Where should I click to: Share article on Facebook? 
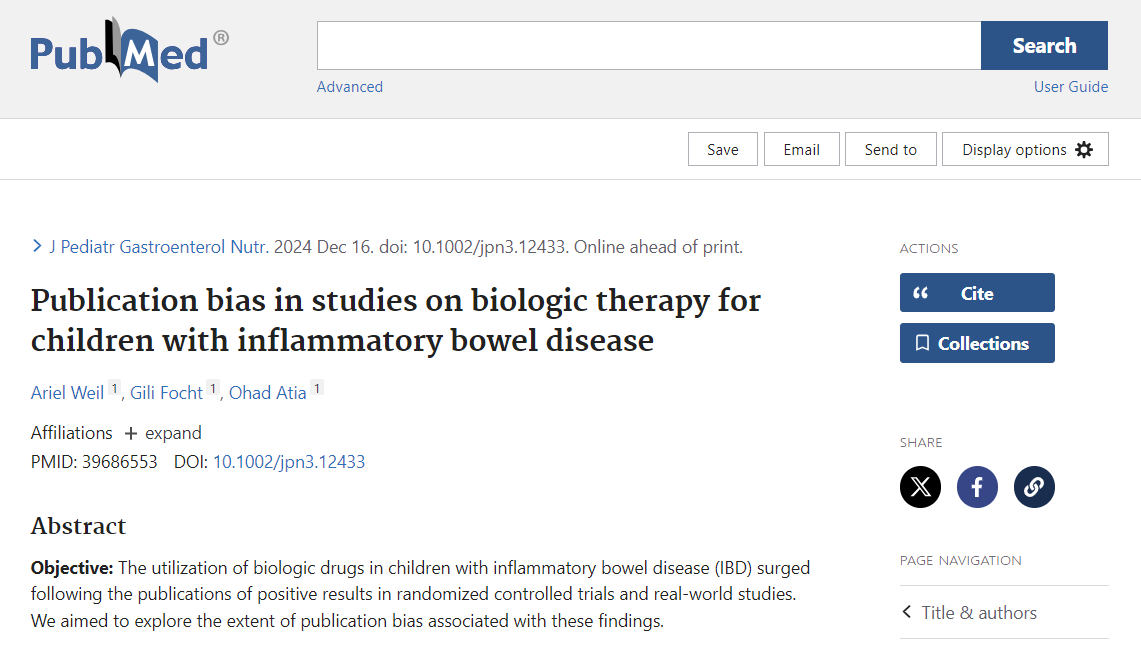coord(977,487)
